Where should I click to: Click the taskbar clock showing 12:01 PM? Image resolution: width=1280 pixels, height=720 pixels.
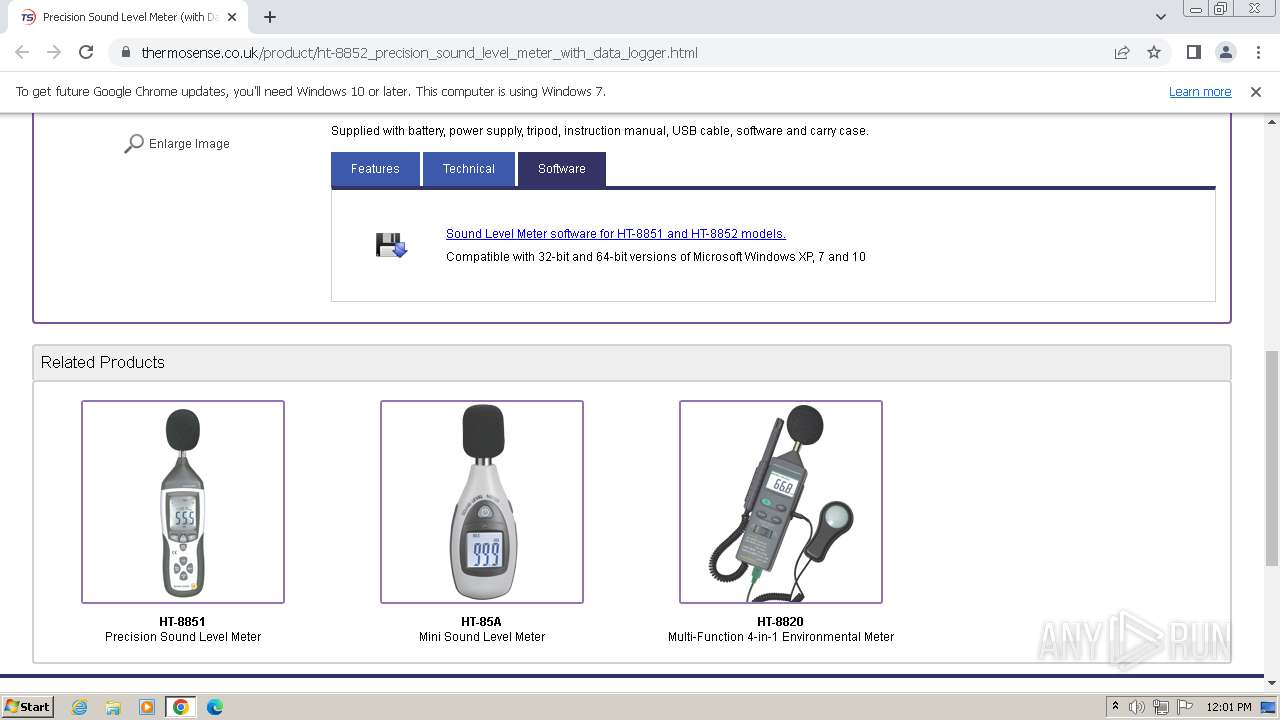tap(1229, 707)
